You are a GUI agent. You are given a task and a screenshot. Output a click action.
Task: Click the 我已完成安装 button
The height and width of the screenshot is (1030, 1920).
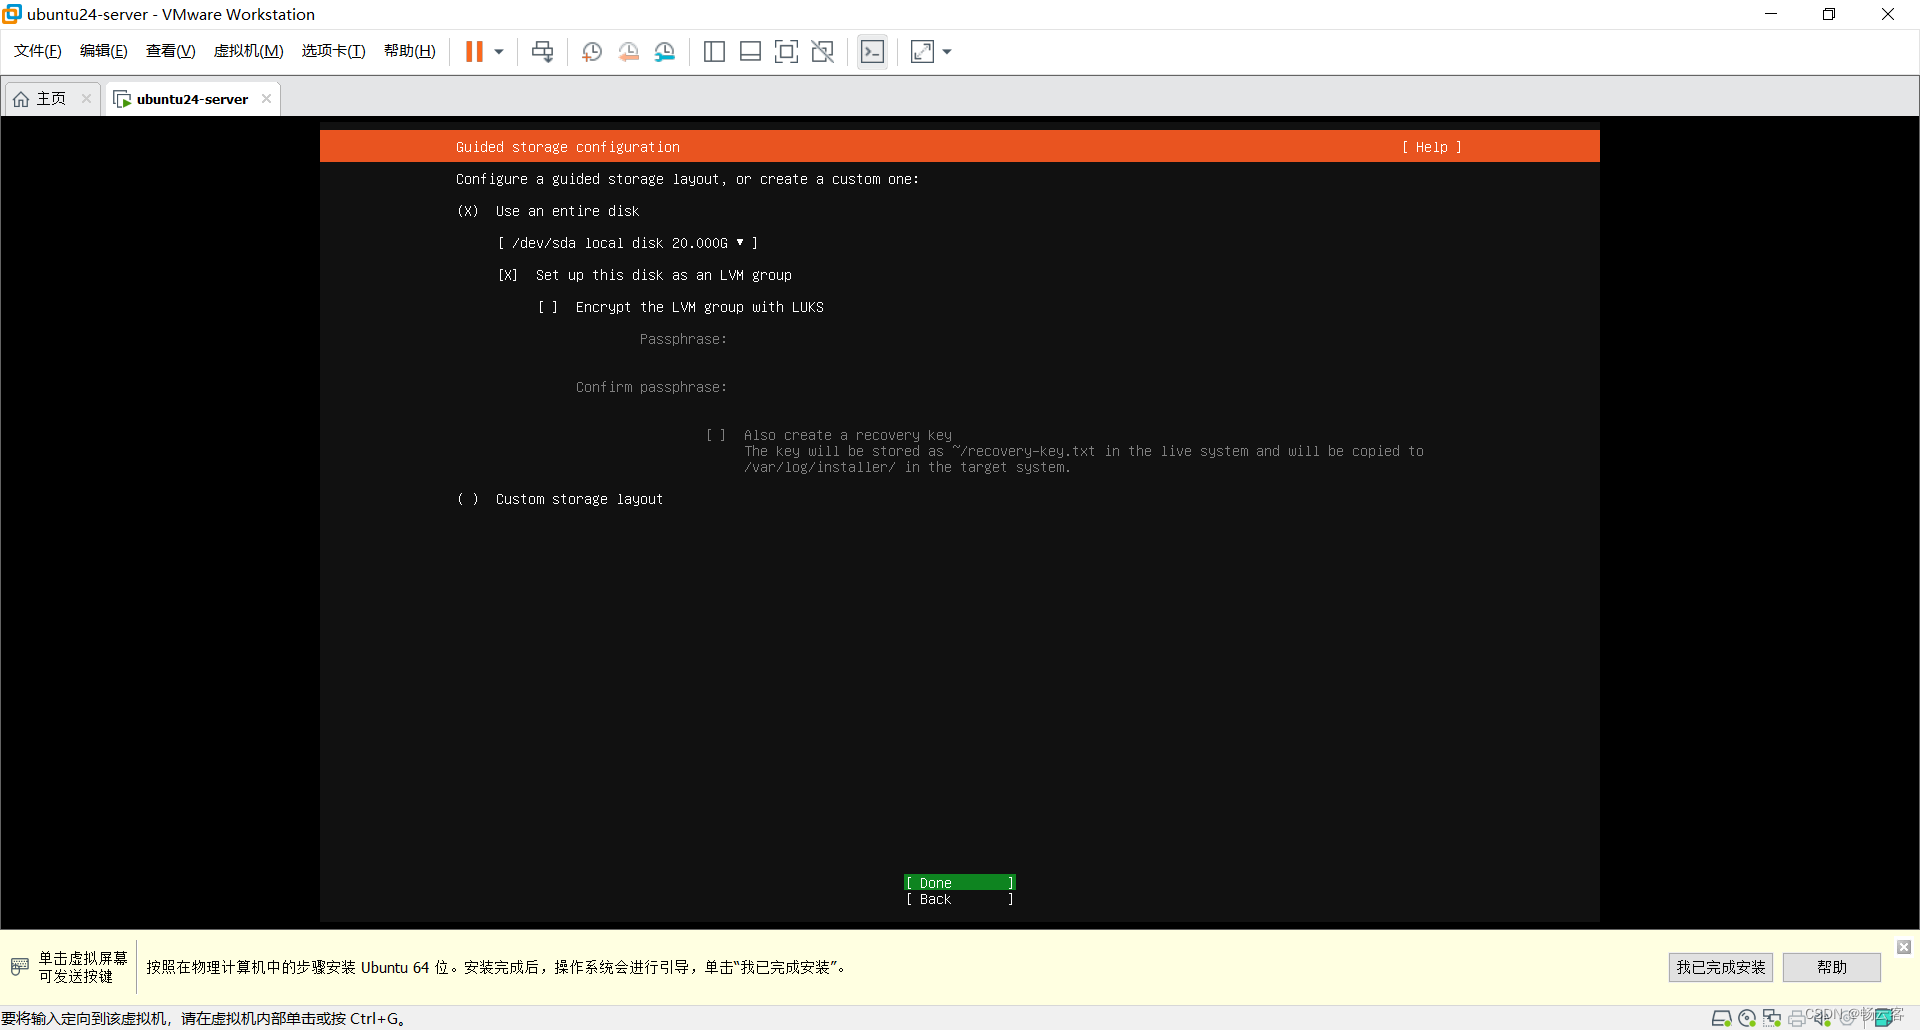1721,967
